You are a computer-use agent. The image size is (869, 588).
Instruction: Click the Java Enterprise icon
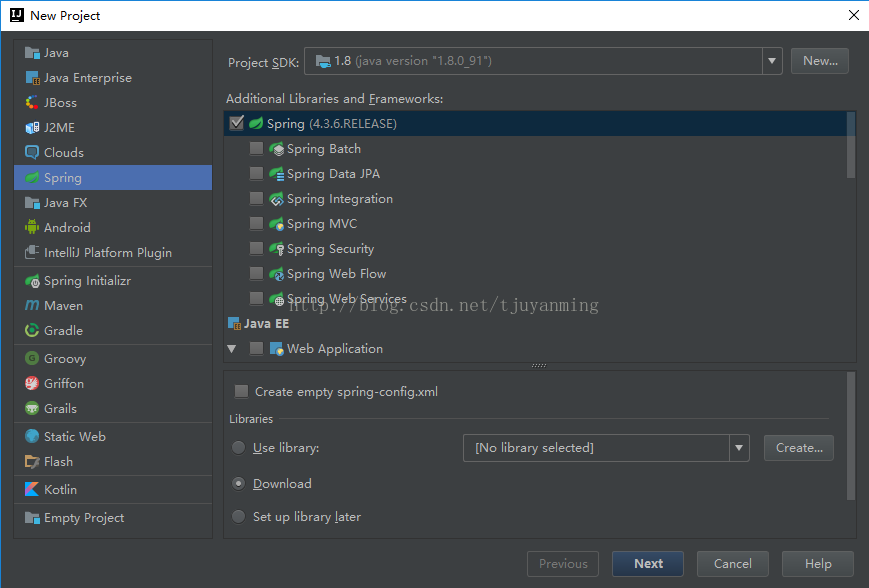tap(32, 78)
